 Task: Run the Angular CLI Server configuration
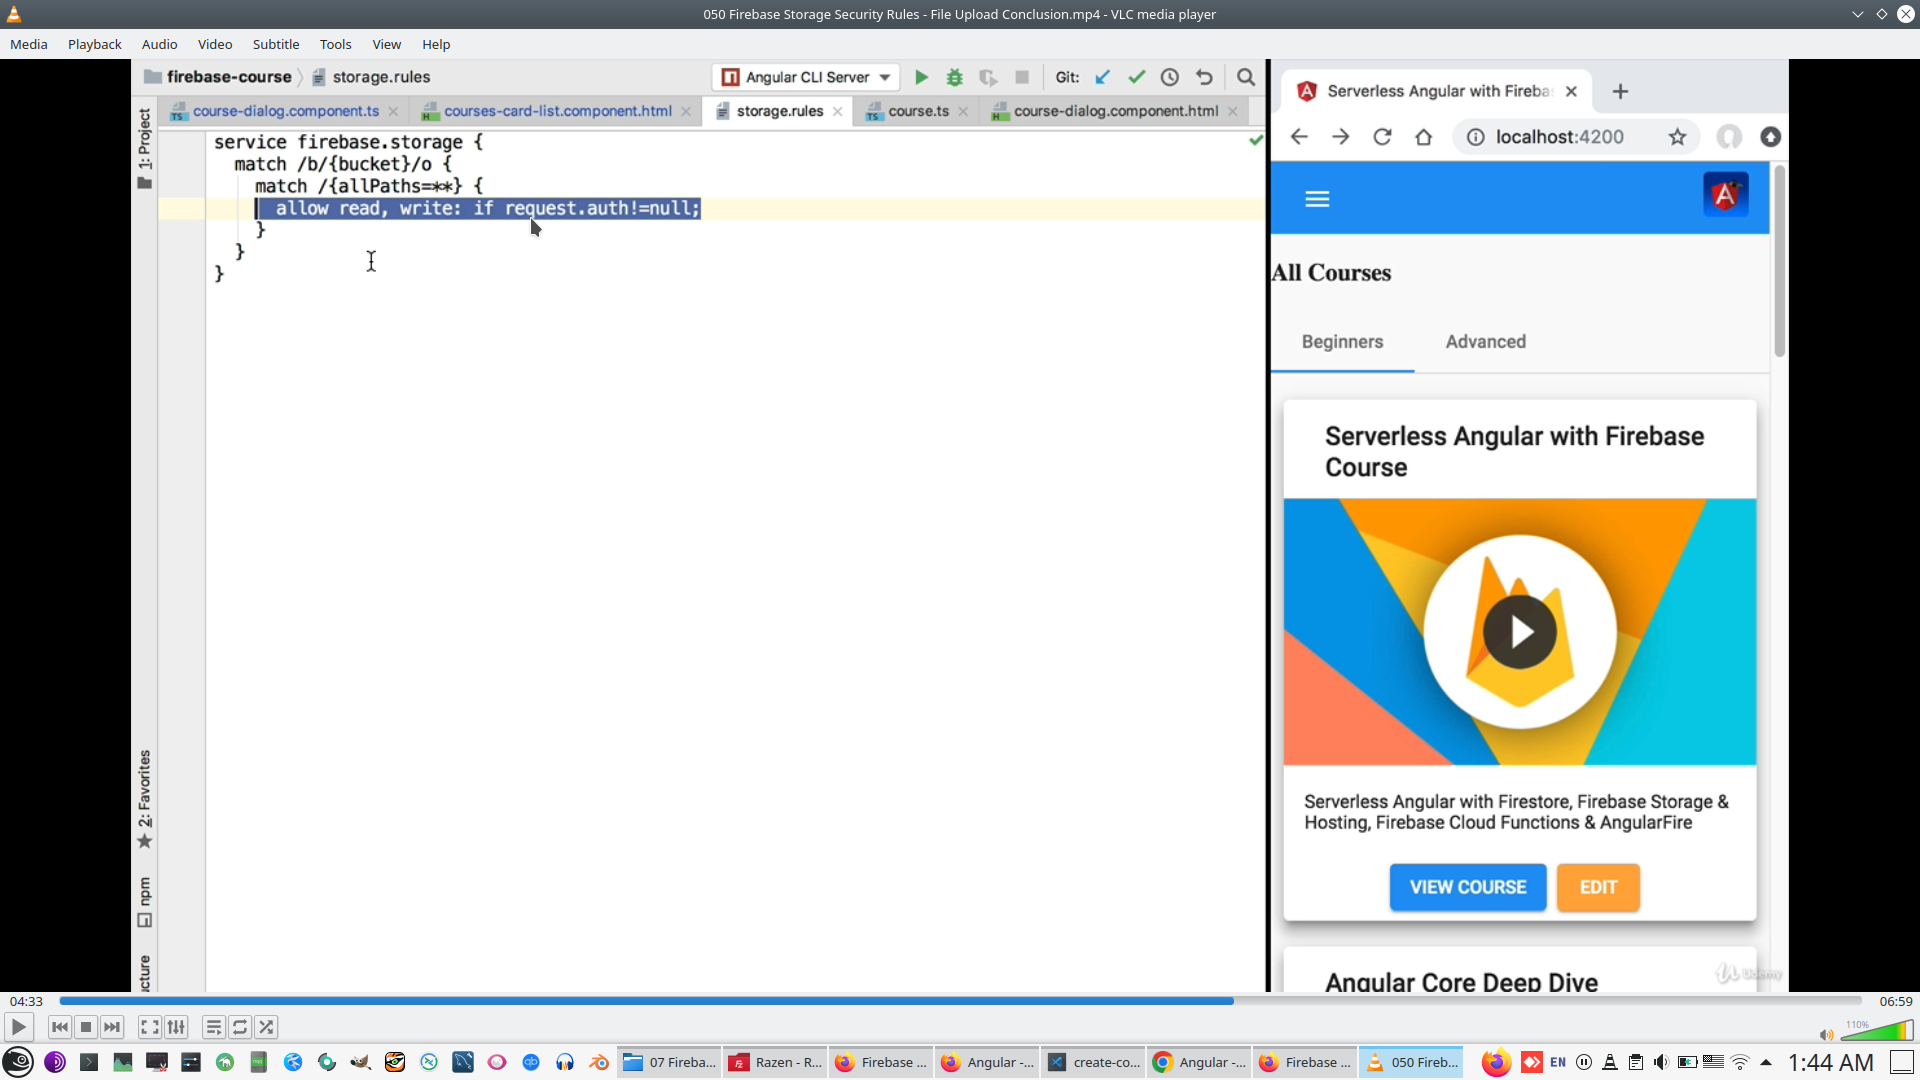point(921,77)
